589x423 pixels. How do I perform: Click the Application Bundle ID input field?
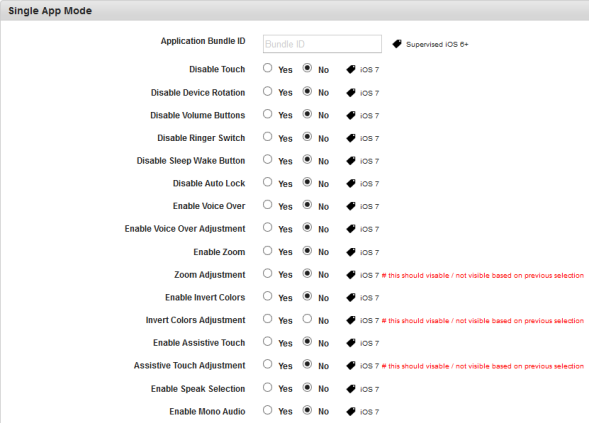click(322, 44)
